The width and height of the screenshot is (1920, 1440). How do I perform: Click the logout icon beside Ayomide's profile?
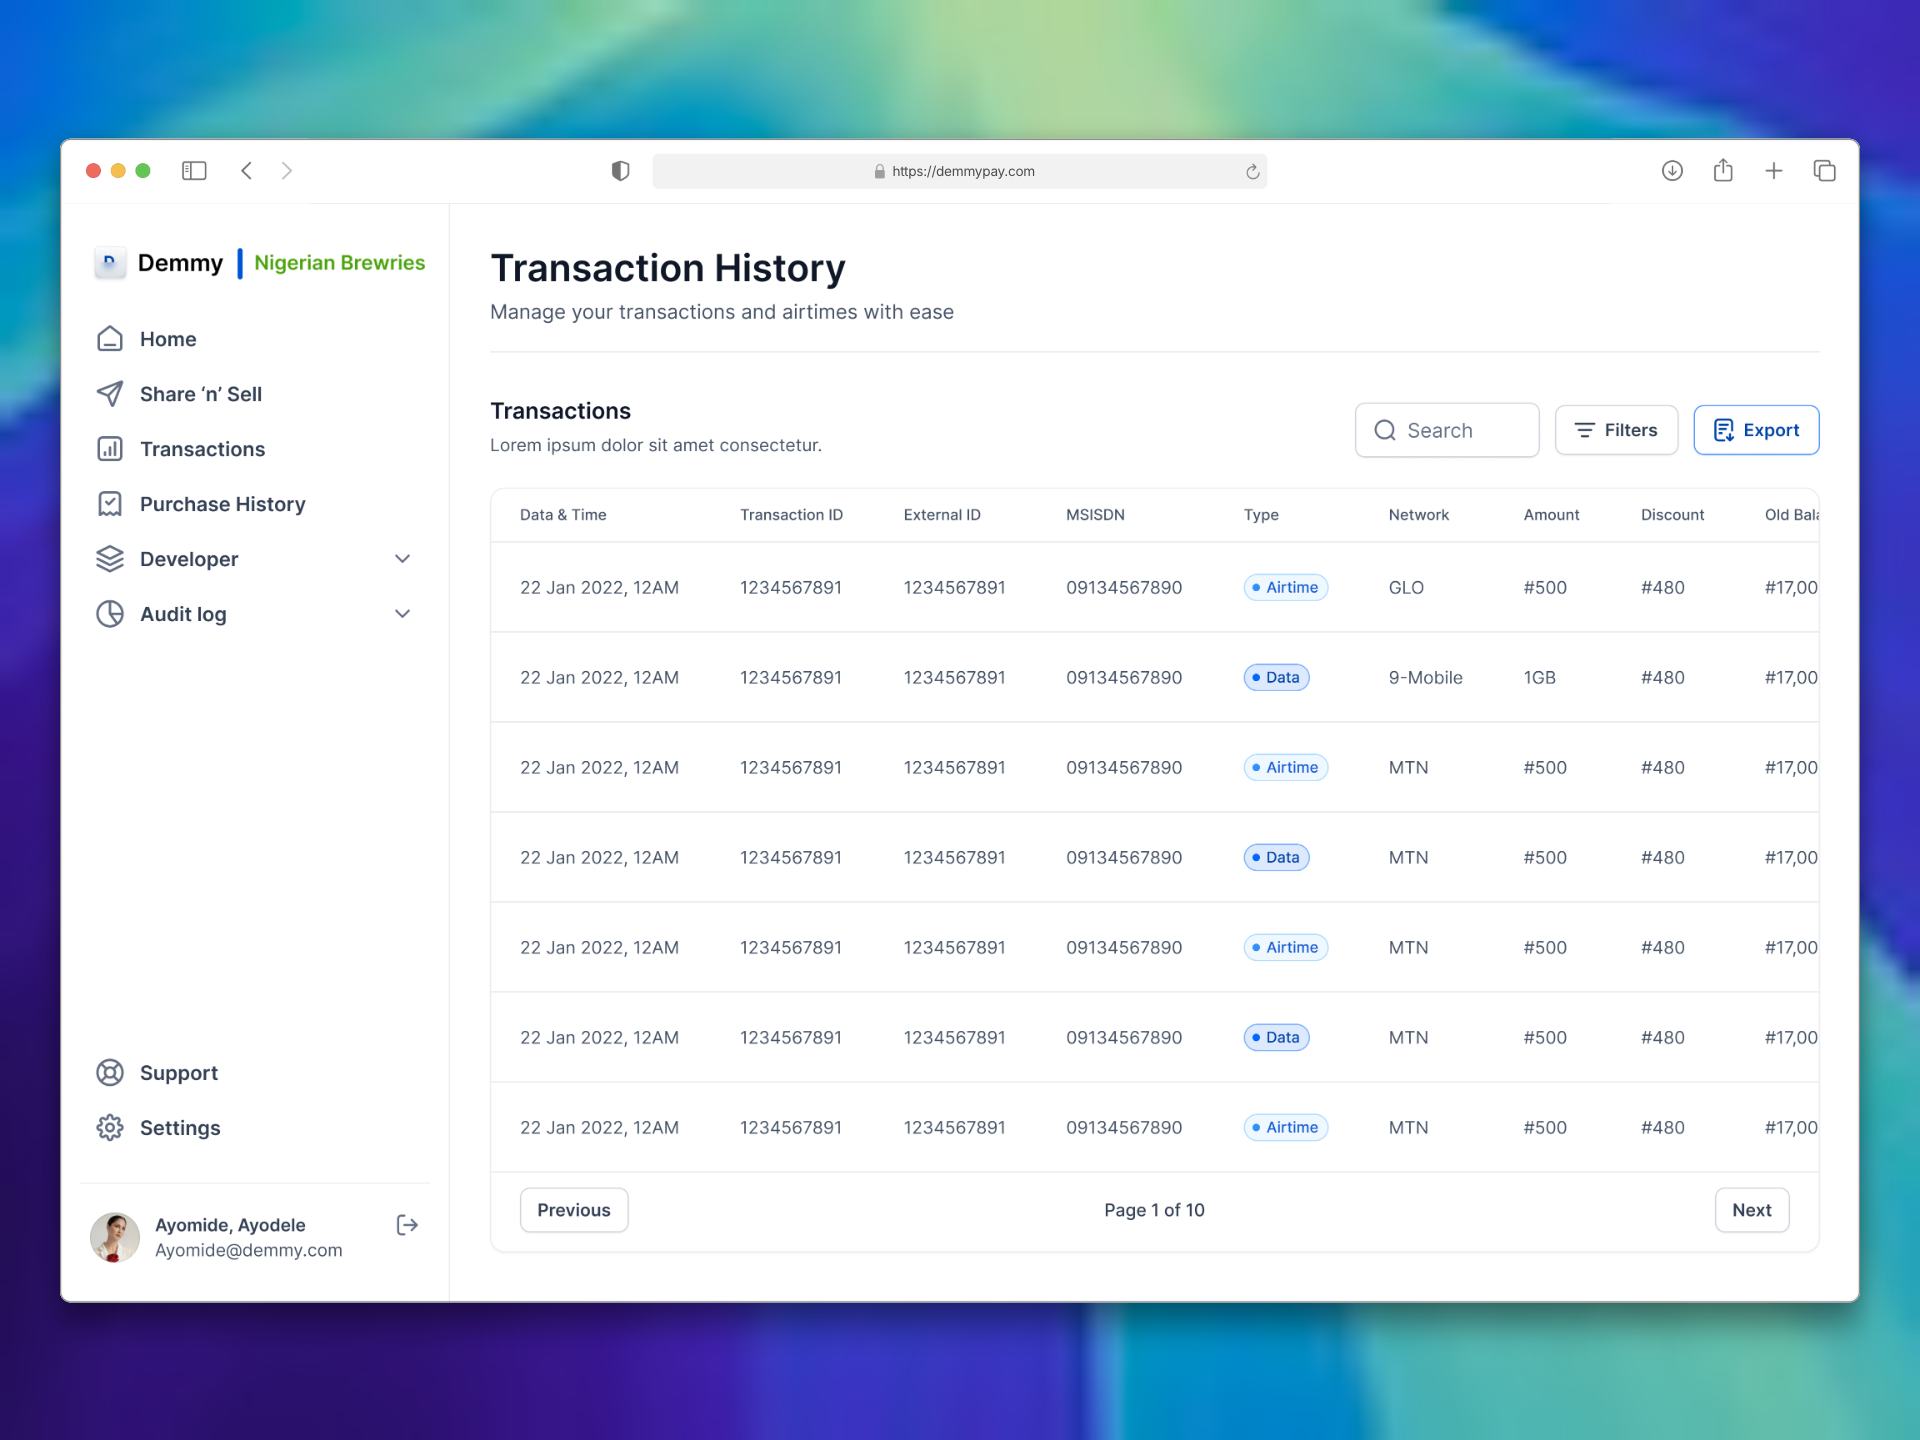(x=406, y=1224)
